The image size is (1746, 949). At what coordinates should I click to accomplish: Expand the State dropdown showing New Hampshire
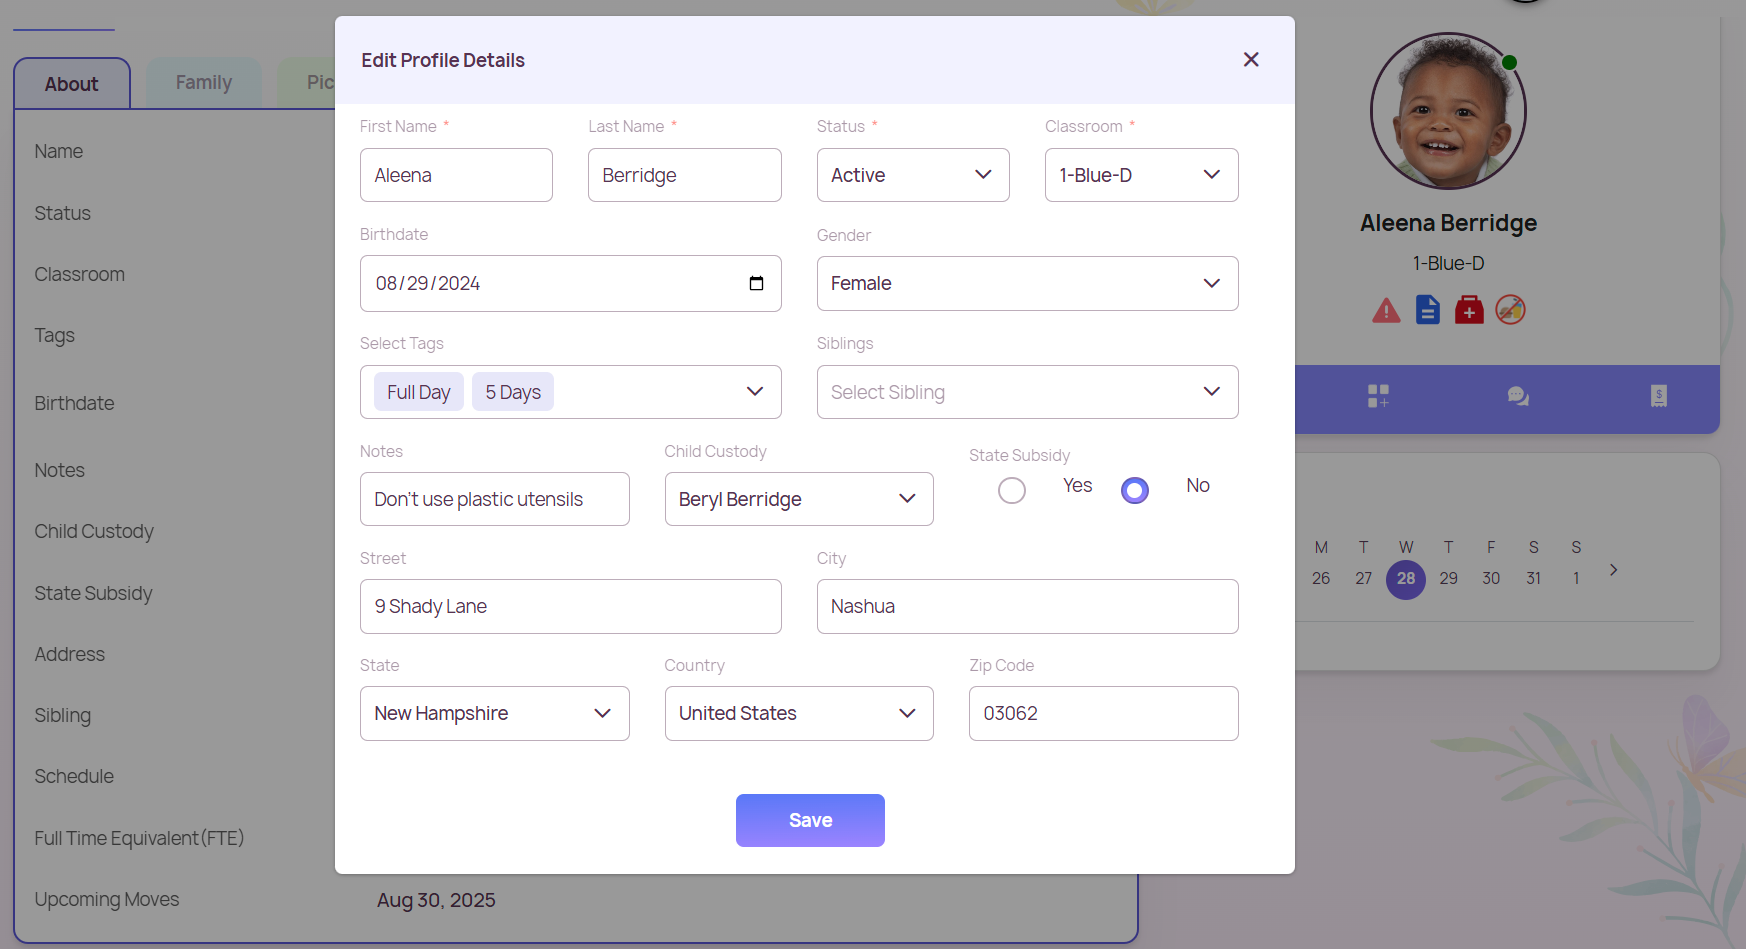pos(494,714)
